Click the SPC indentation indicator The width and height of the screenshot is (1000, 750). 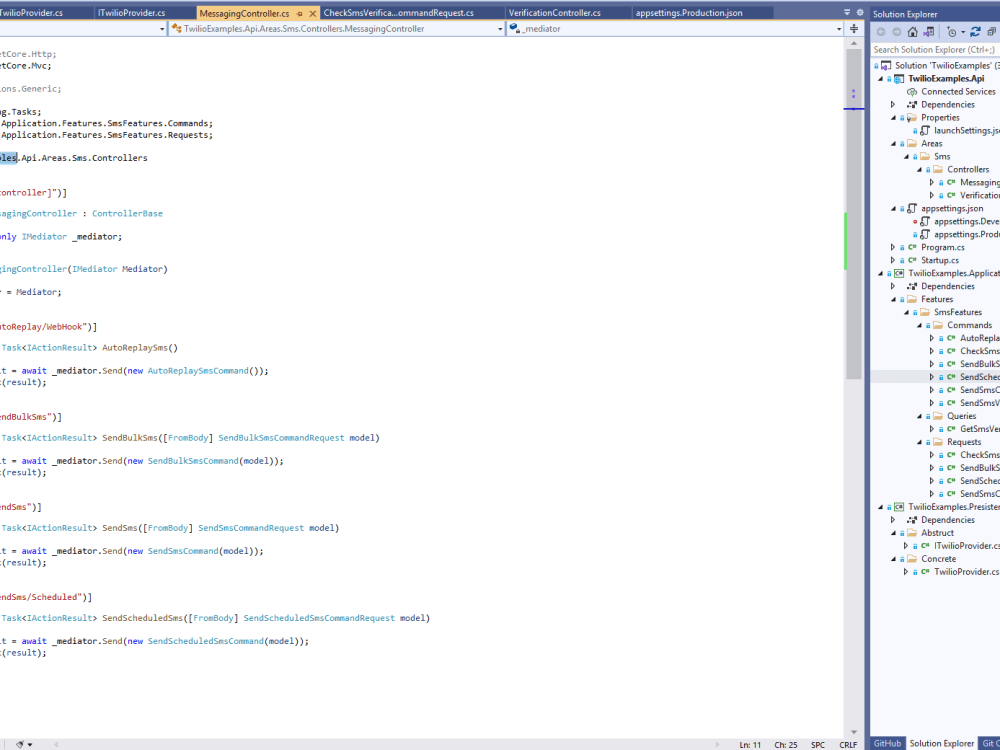pos(818,744)
